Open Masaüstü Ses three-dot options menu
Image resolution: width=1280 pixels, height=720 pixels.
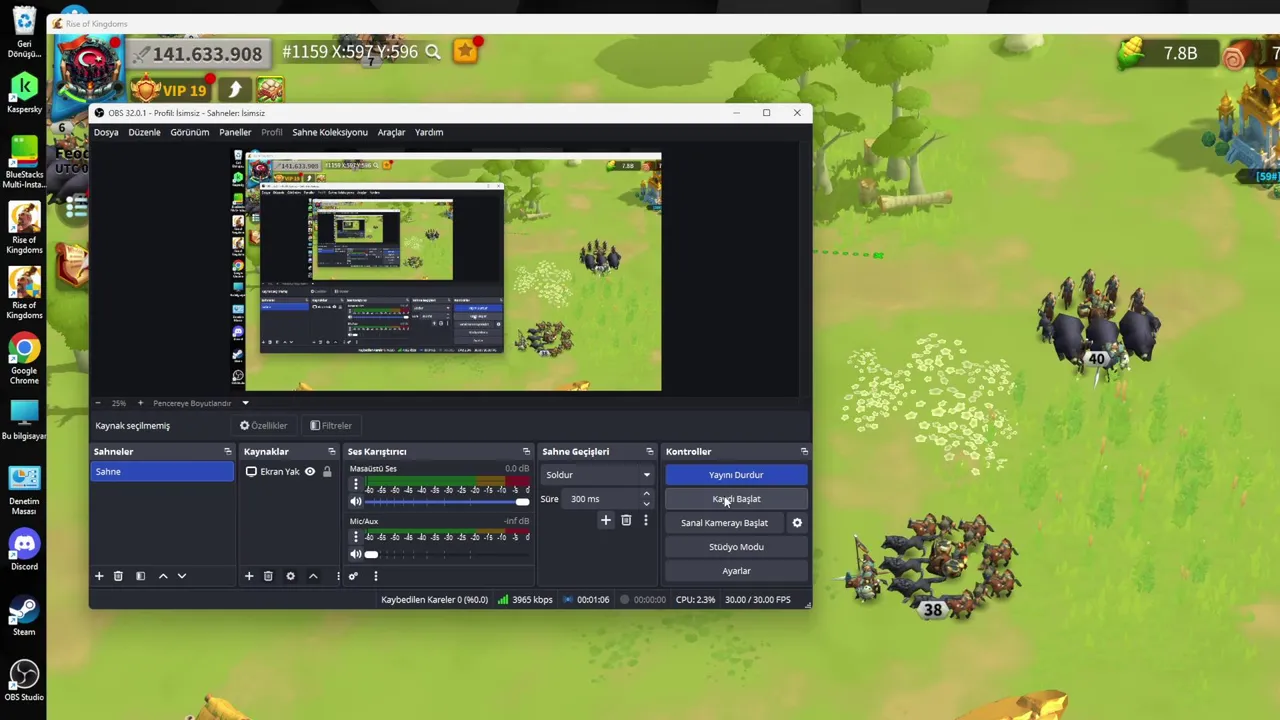pos(355,485)
